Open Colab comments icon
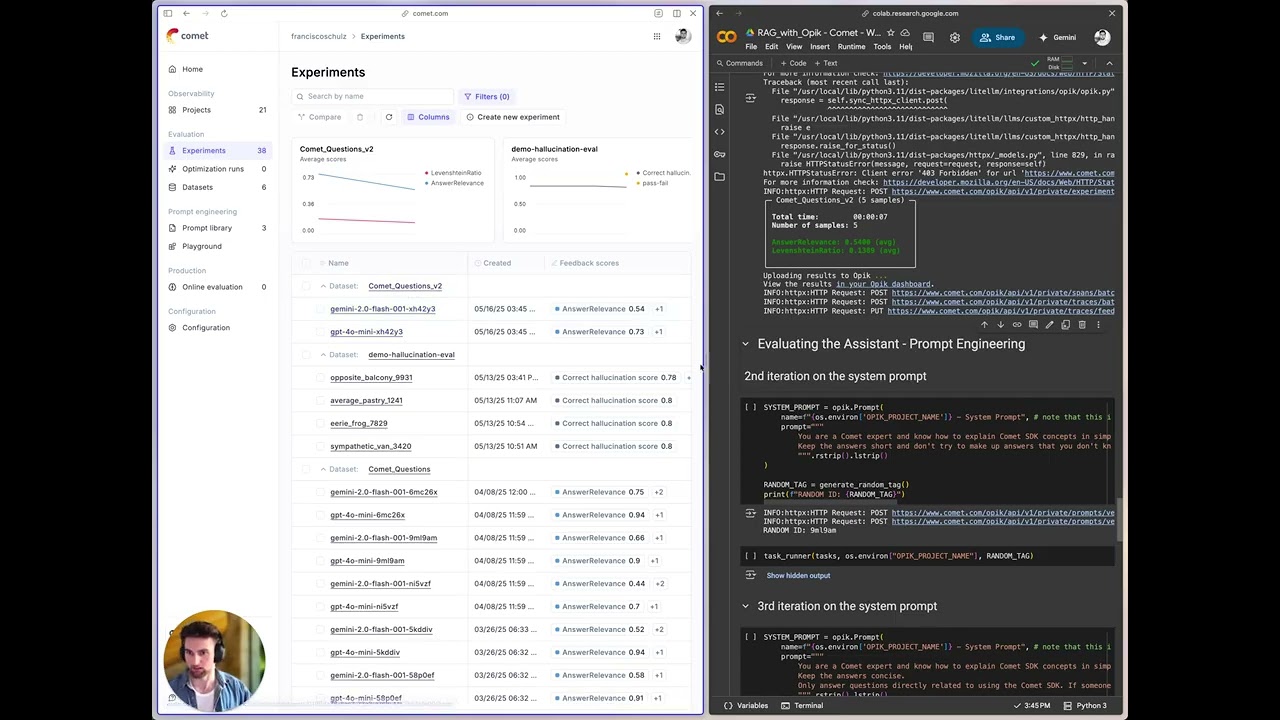The image size is (1280, 720). pyautogui.click(x=928, y=38)
